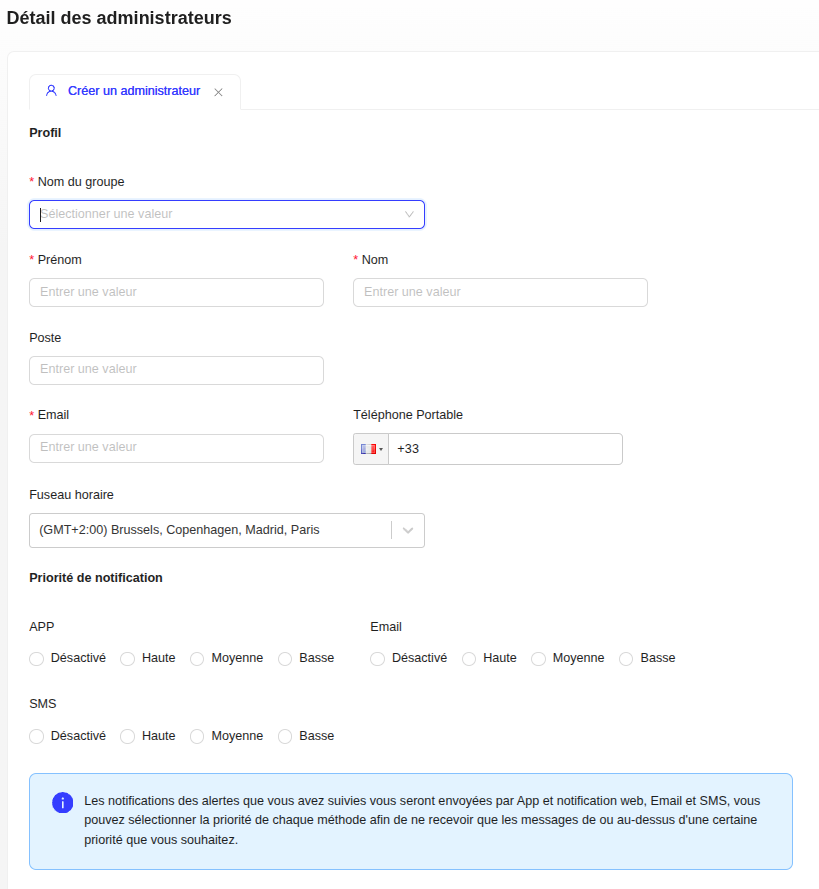Screen dimensions: 819x889
Task: Click the Email input field
Action: pyautogui.click(x=176, y=448)
